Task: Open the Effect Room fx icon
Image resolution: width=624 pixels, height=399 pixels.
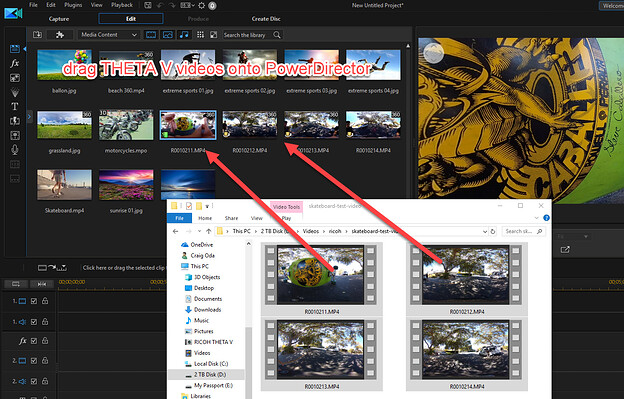Action: point(15,63)
